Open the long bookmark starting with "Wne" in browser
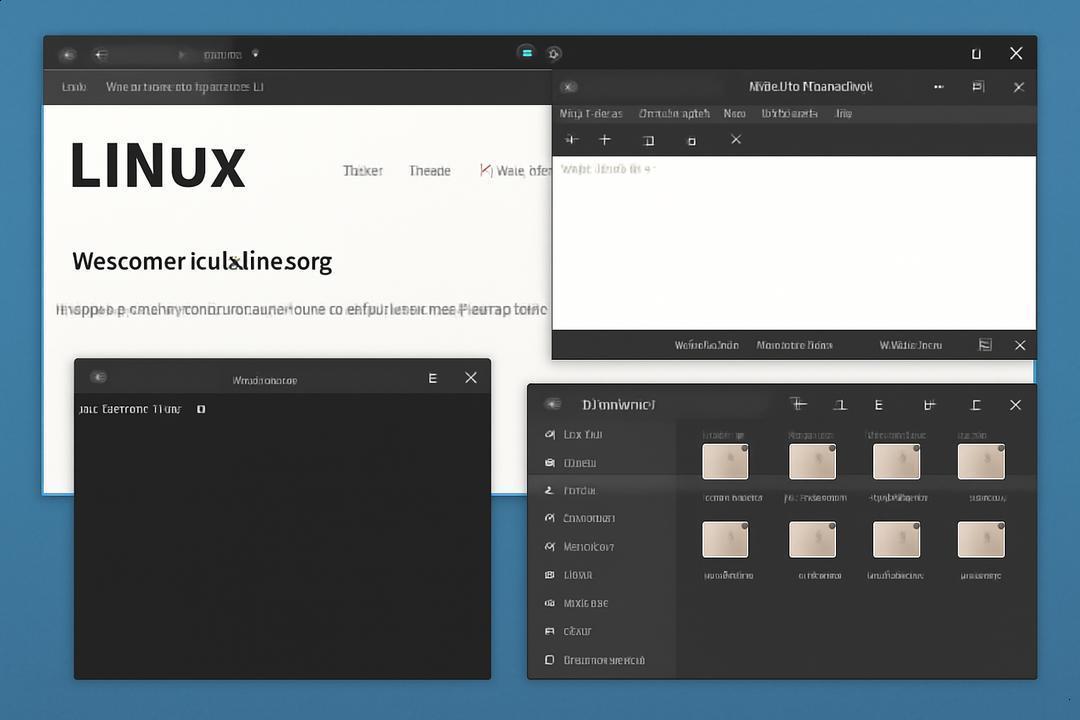 [x=185, y=87]
